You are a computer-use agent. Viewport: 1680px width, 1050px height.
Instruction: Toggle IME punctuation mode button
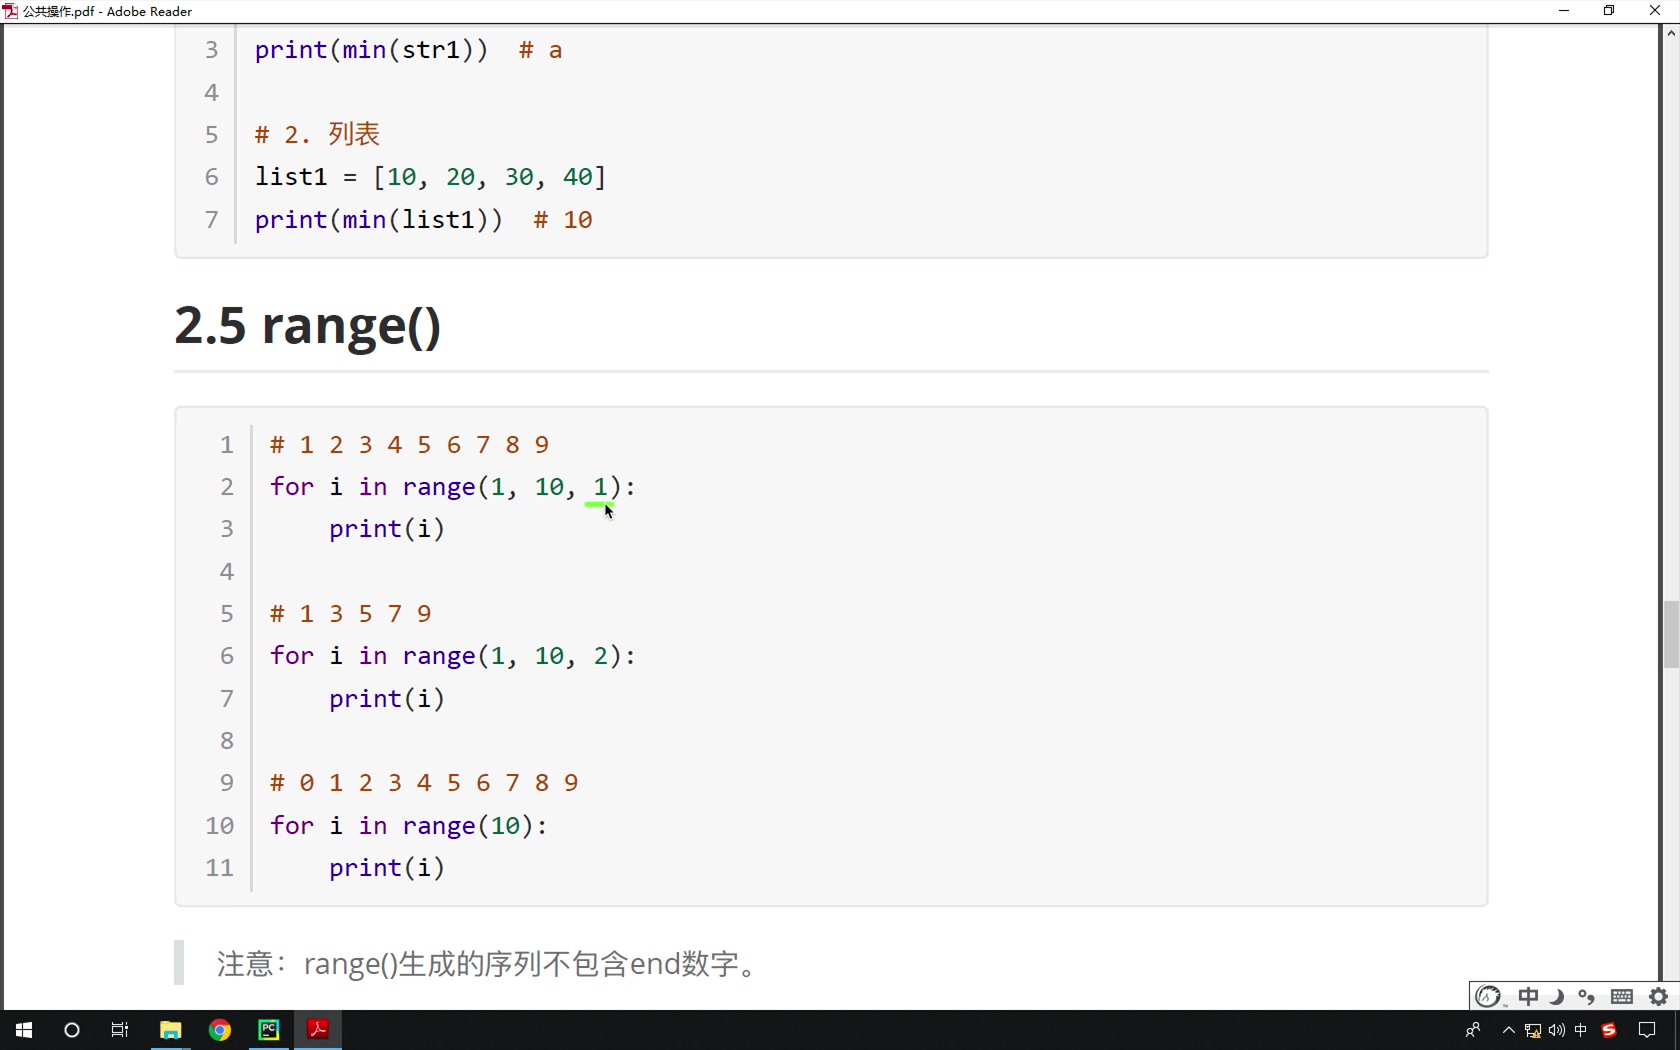click(x=1587, y=997)
